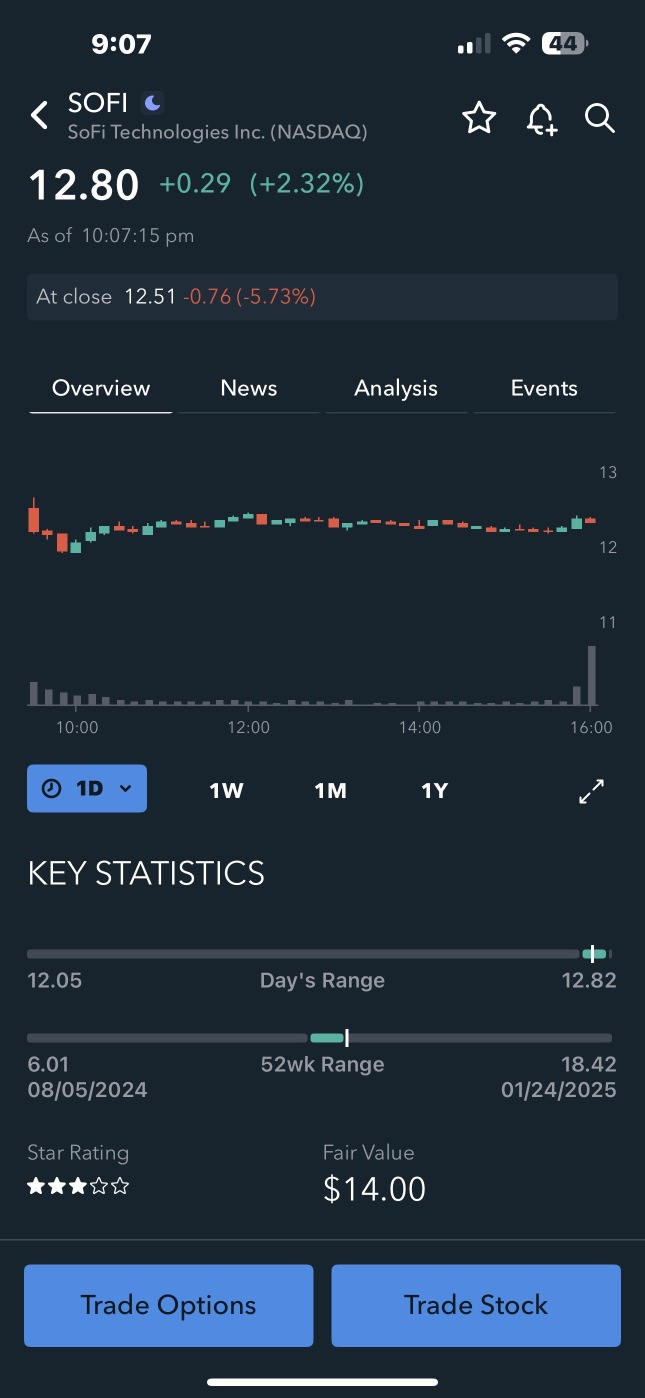
Task: Tap the Trade Options button
Action: 169,1305
